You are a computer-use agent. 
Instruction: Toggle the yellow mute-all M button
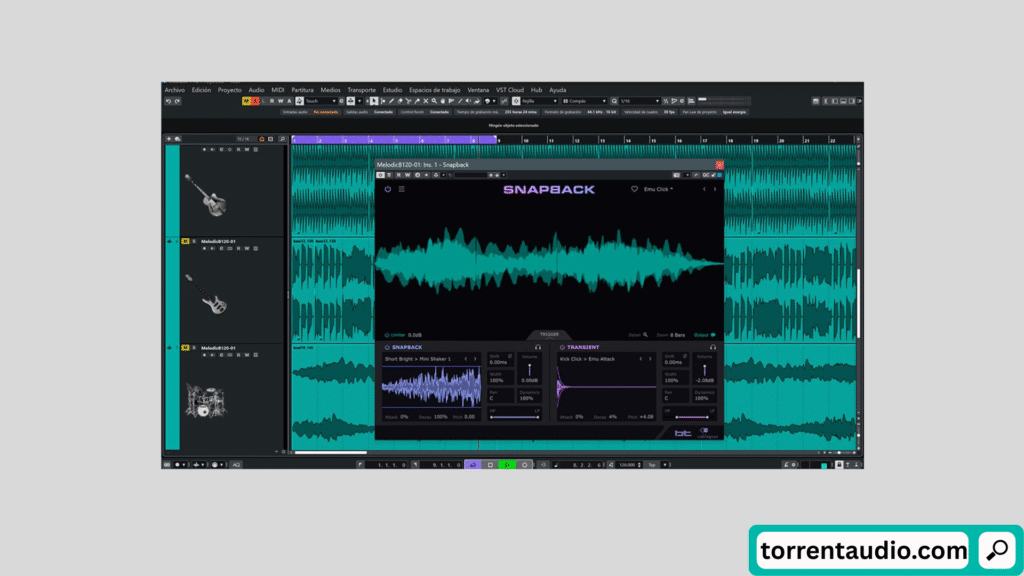pyautogui.click(x=246, y=101)
